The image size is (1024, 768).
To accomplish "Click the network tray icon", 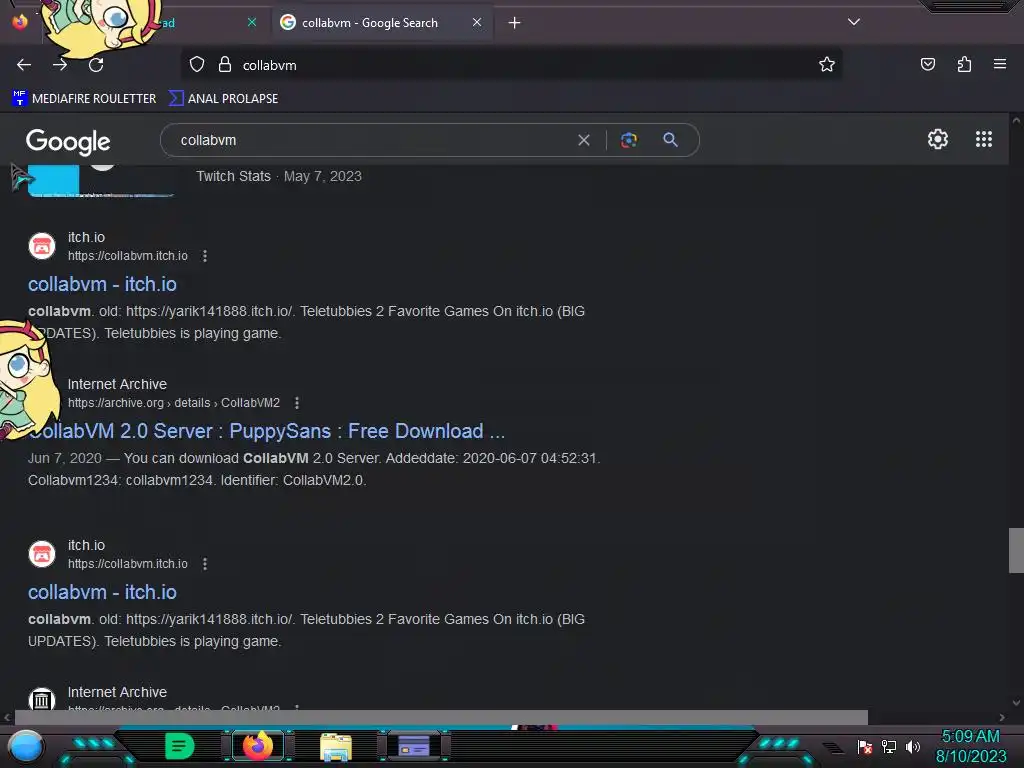I will (x=889, y=746).
